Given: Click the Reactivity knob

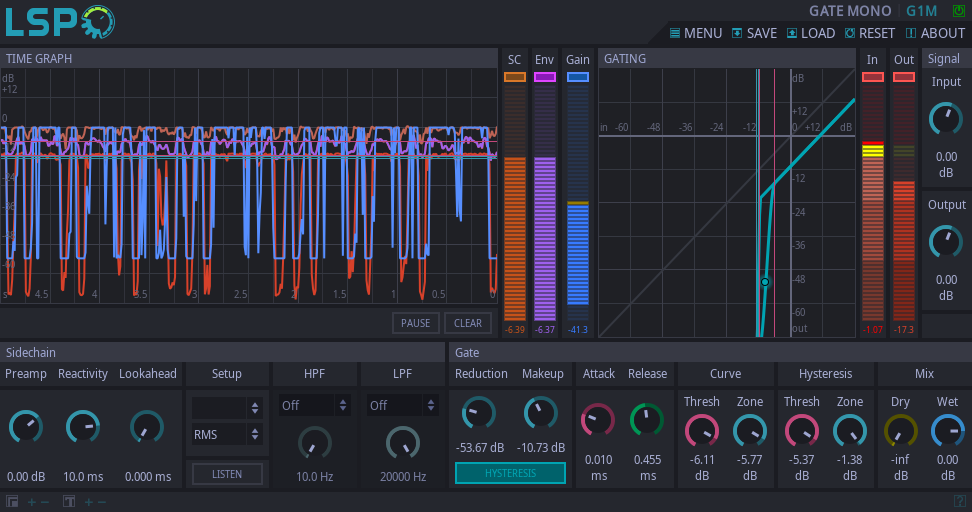Looking at the screenshot, I should click(83, 426).
